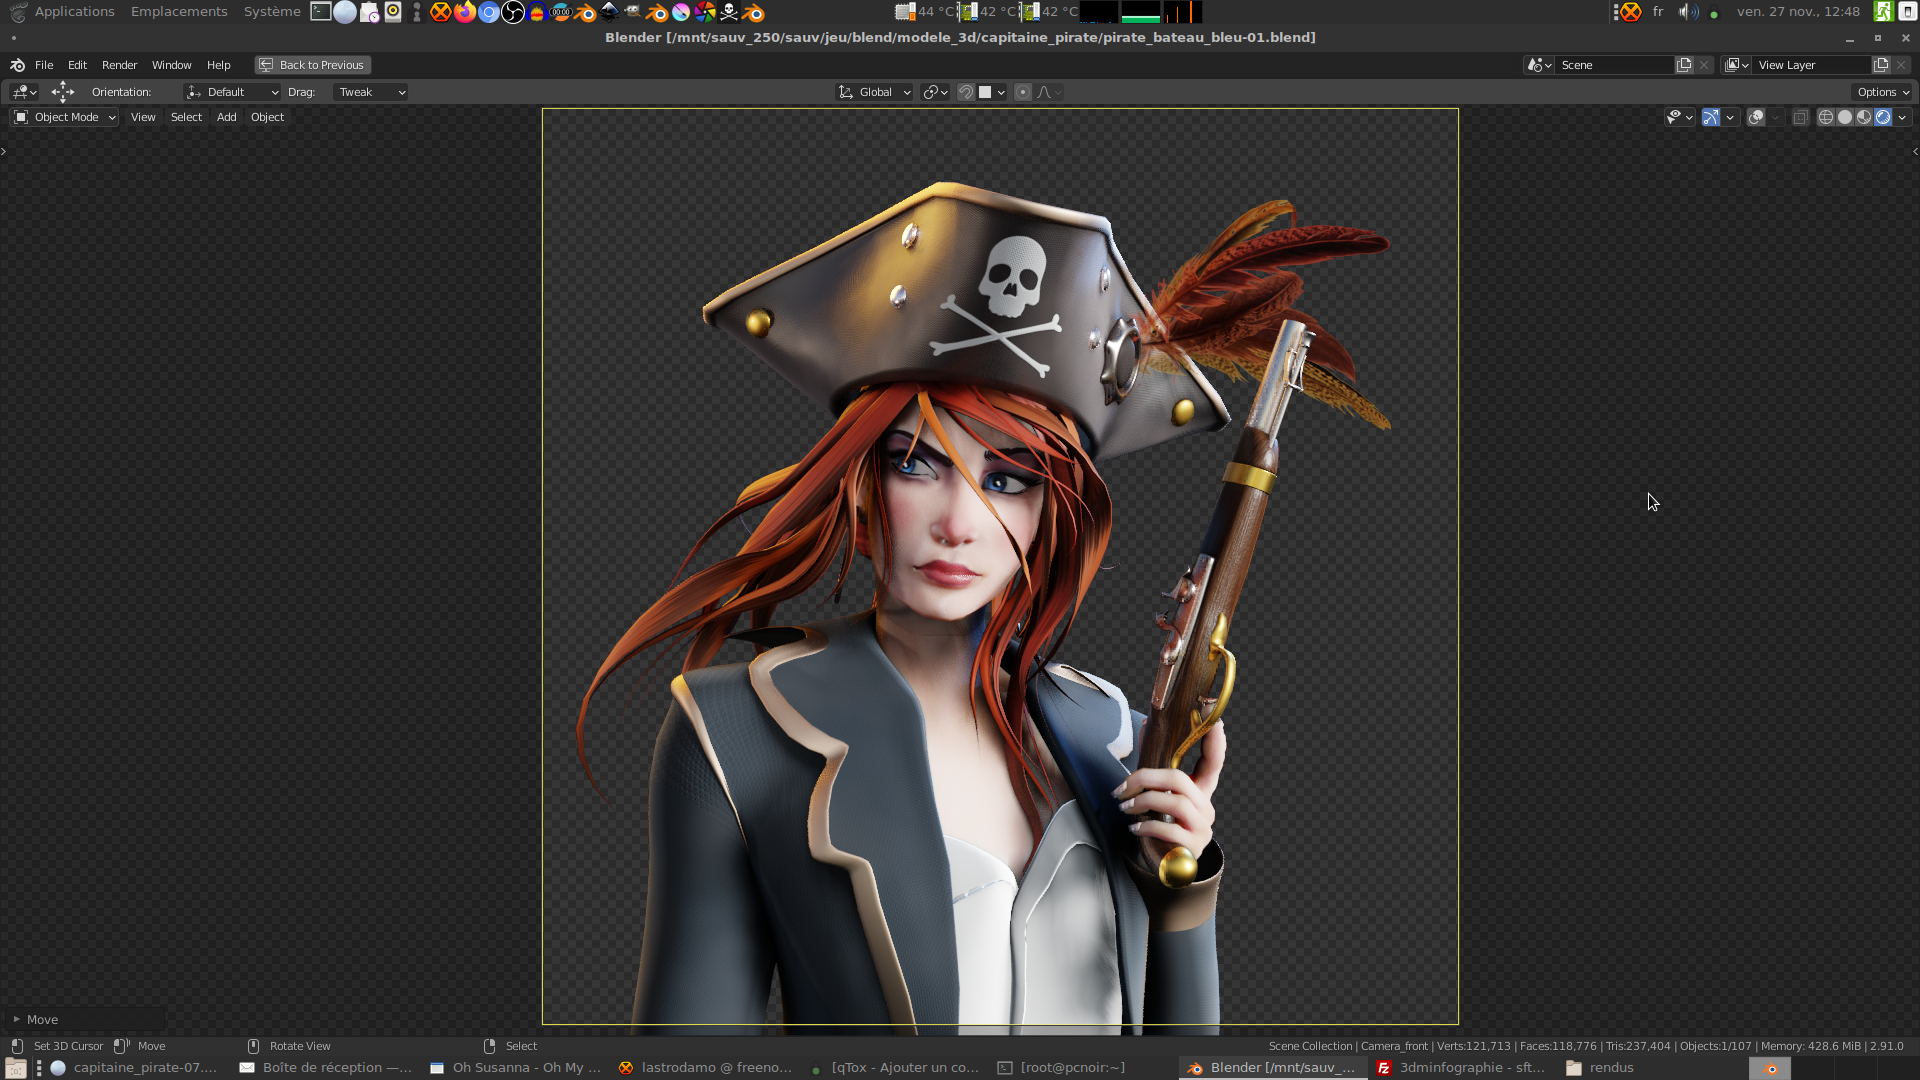Click the volume speaker tray icon
Screen dimensions: 1920x1080
pyautogui.click(x=1687, y=12)
